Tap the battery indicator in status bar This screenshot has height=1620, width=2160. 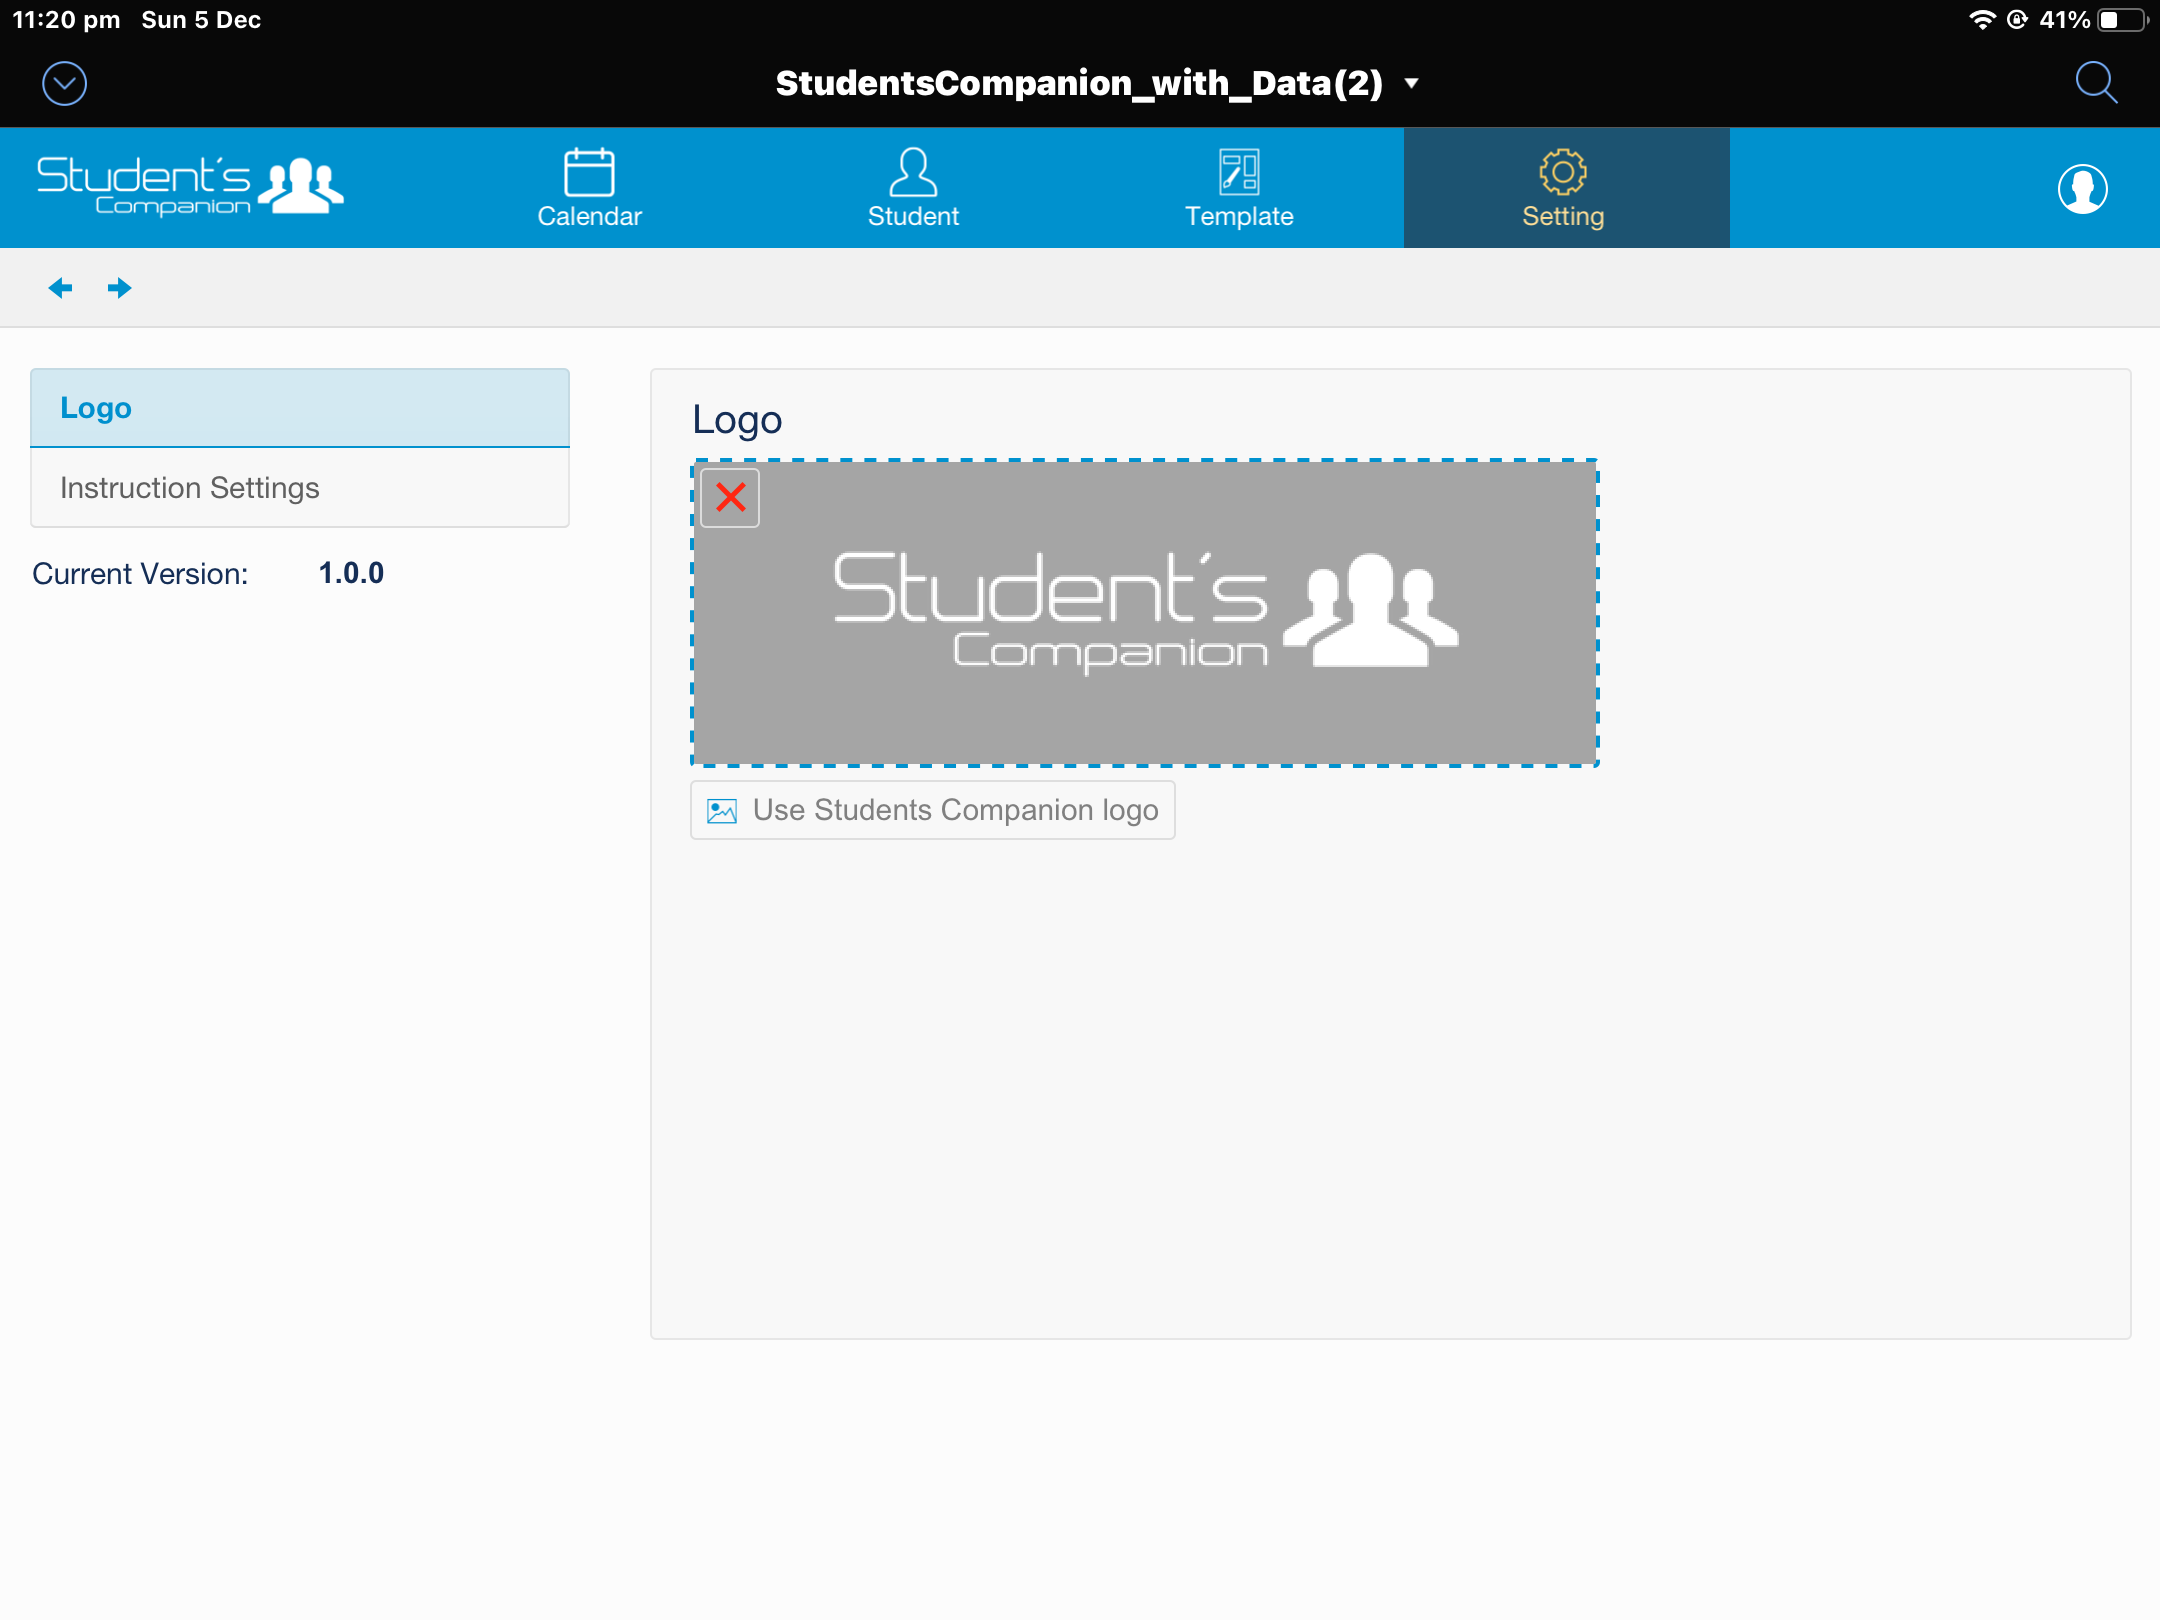pyautogui.click(x=2123, y=20)
